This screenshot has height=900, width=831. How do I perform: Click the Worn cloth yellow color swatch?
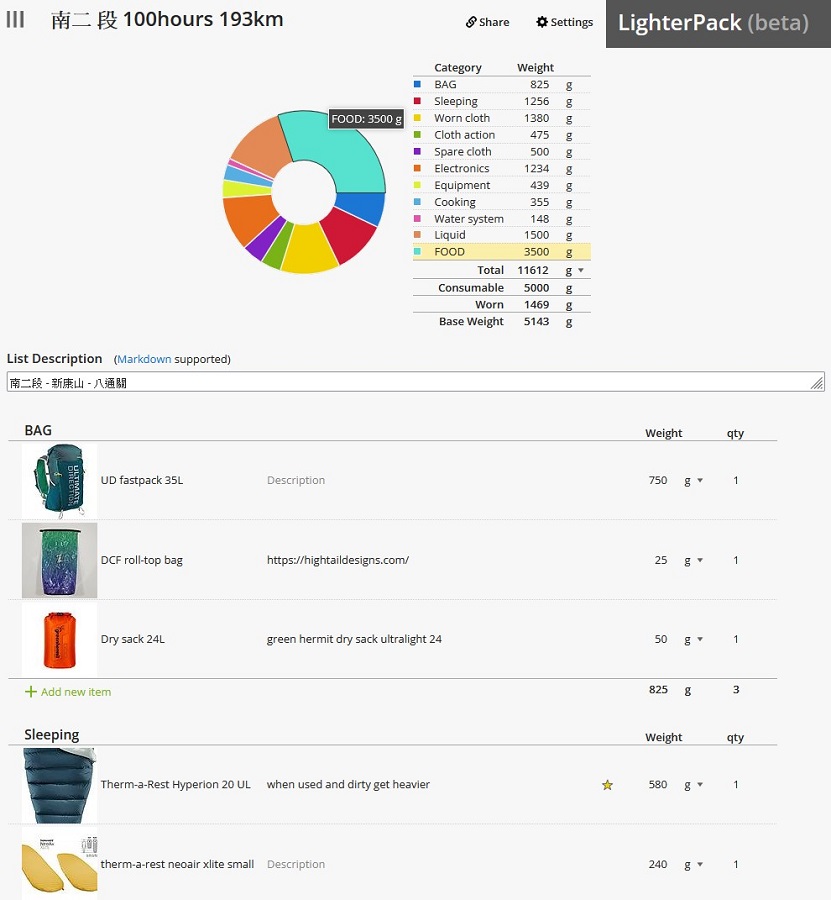coord(417,118)
